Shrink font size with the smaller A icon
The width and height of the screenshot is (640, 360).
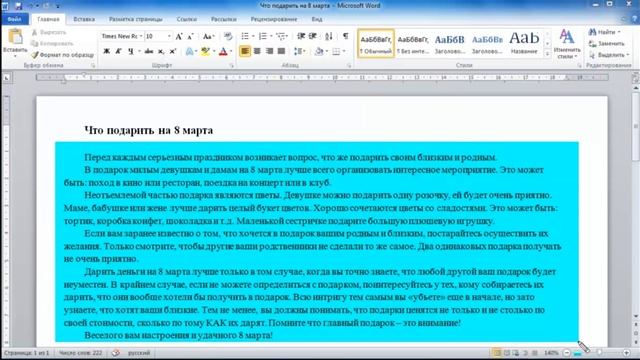click(190, 36)
